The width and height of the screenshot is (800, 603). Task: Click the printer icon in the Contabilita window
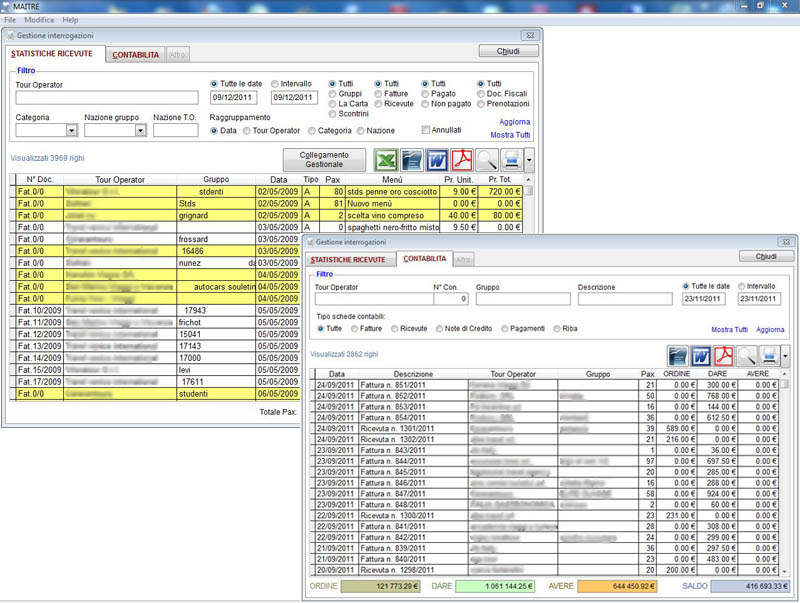tap(768, 355)
